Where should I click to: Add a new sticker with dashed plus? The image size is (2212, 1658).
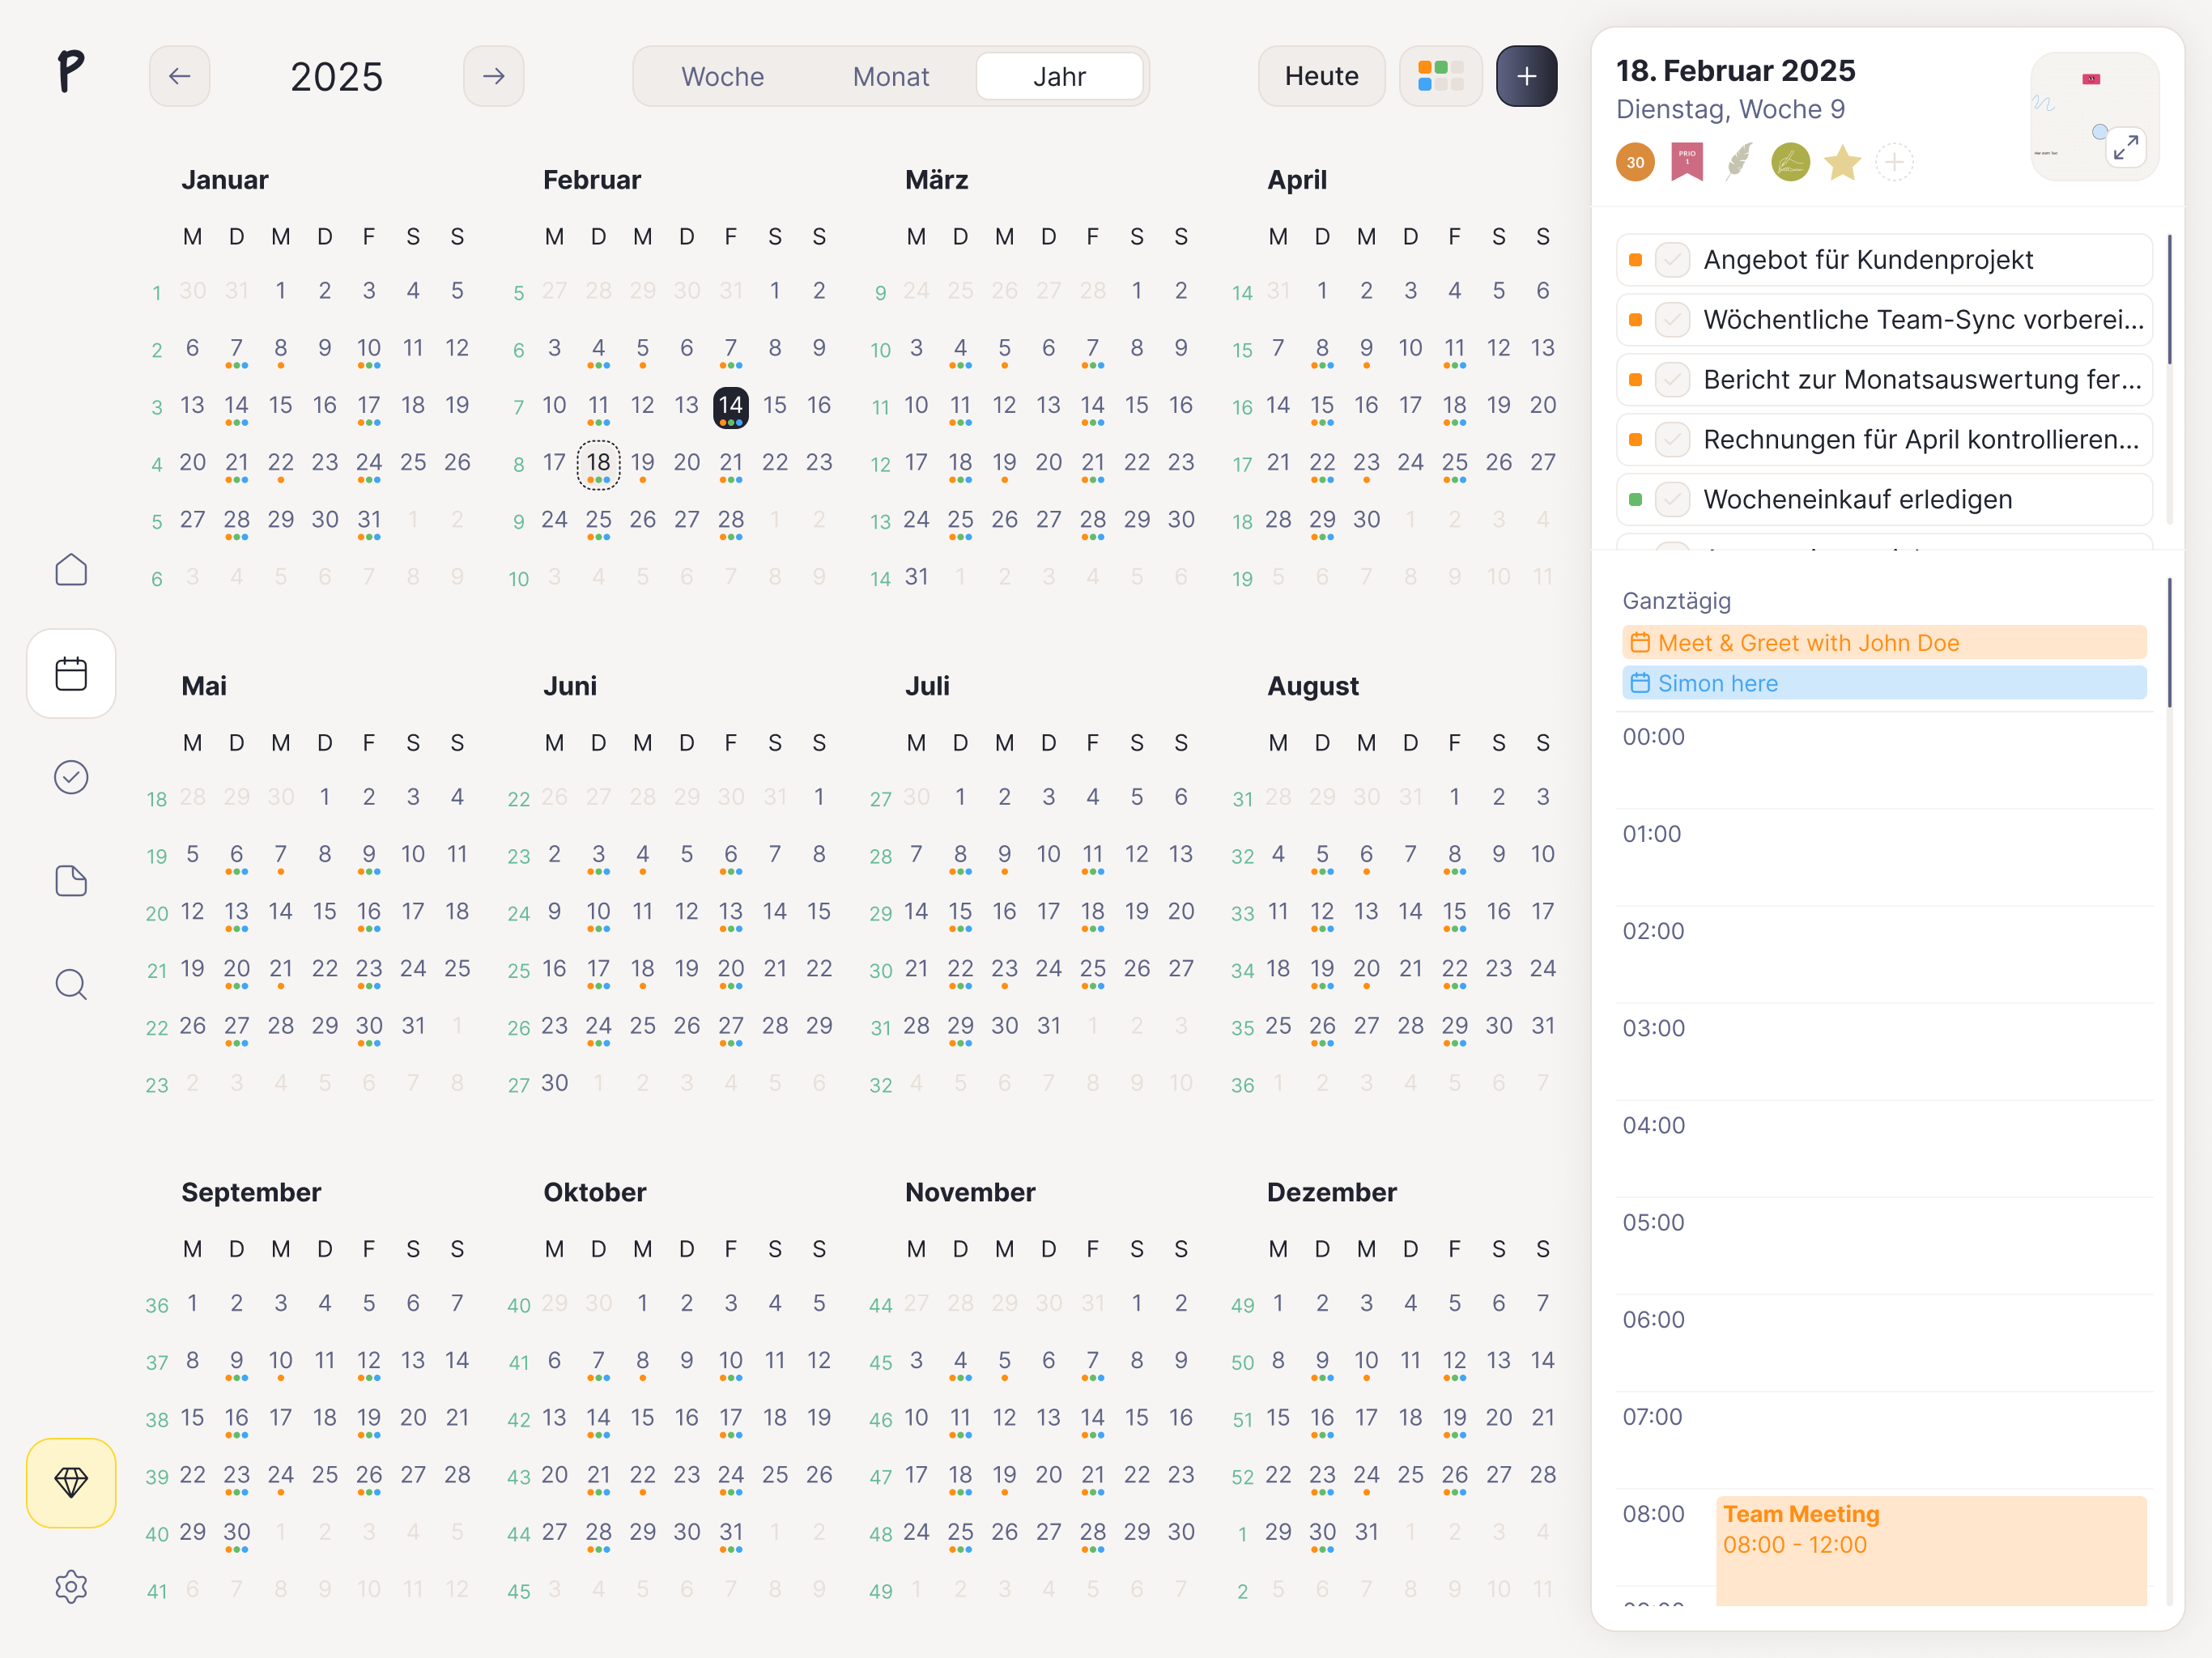(1894, 162)
